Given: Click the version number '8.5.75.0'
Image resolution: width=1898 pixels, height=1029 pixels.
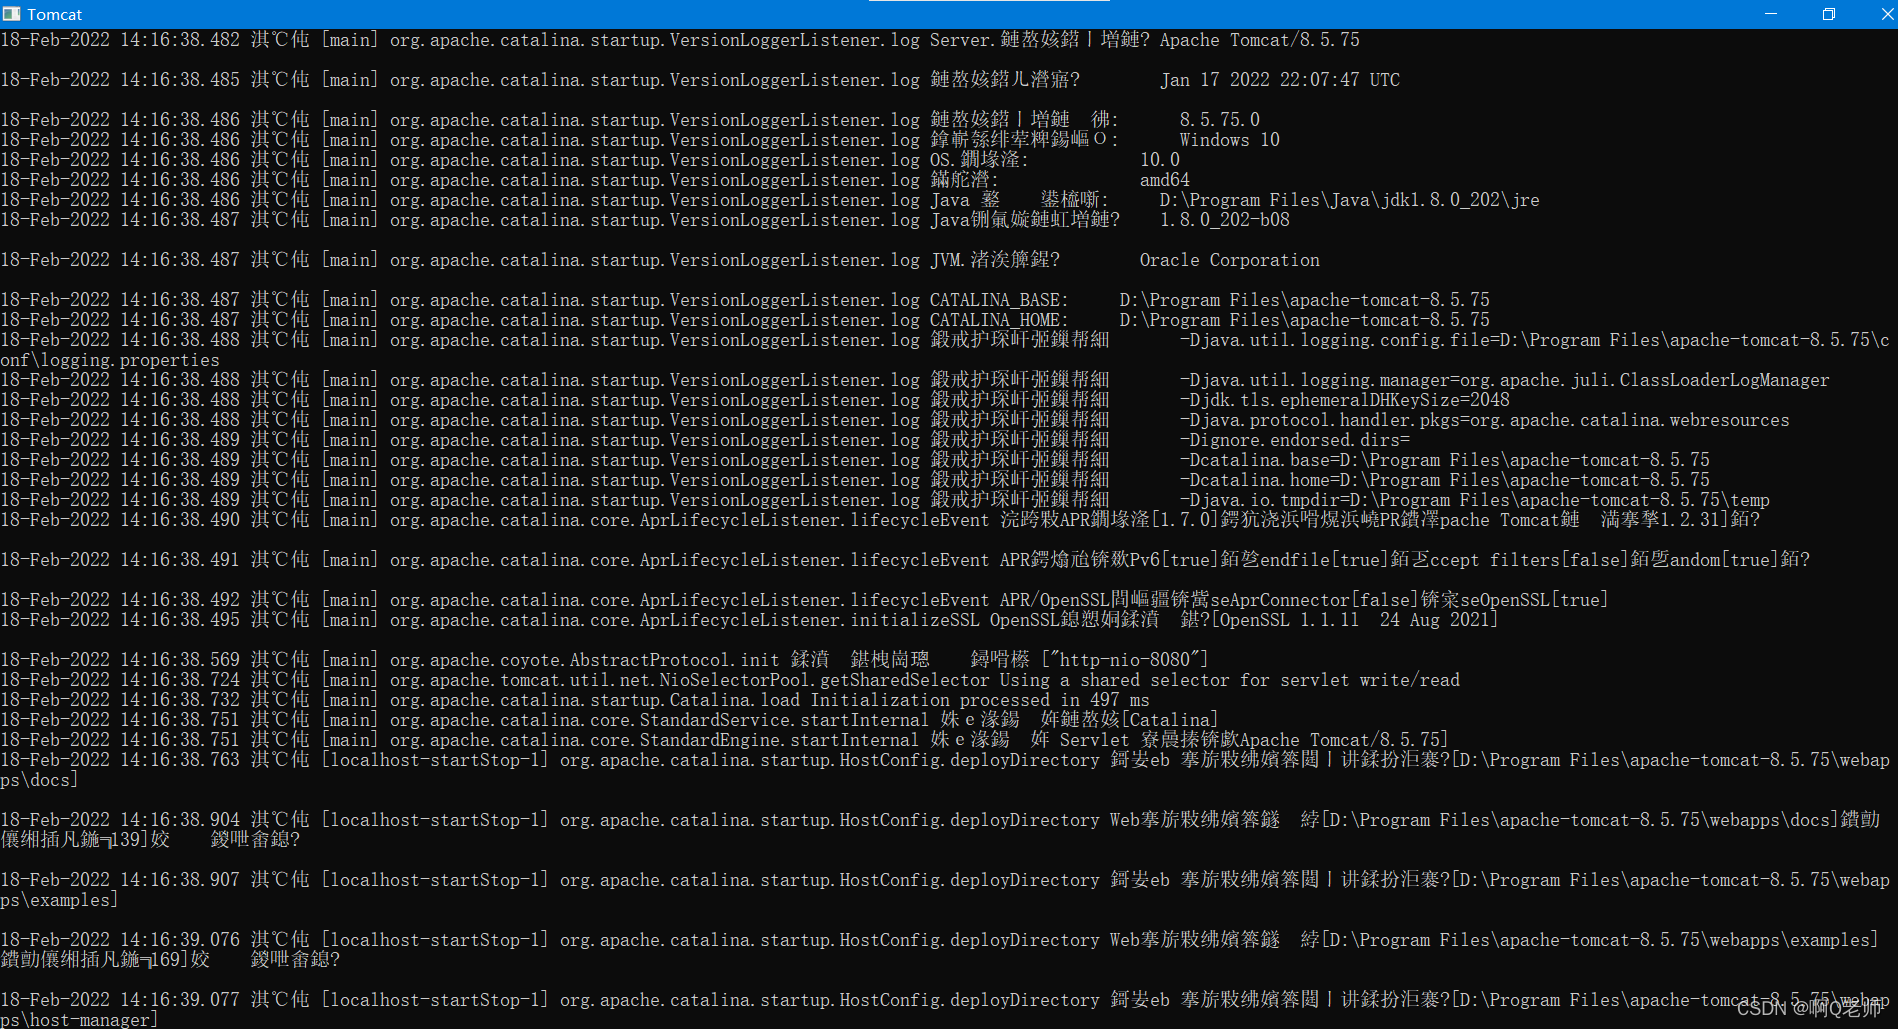Looking at the screenshot, I should 1220,120.
